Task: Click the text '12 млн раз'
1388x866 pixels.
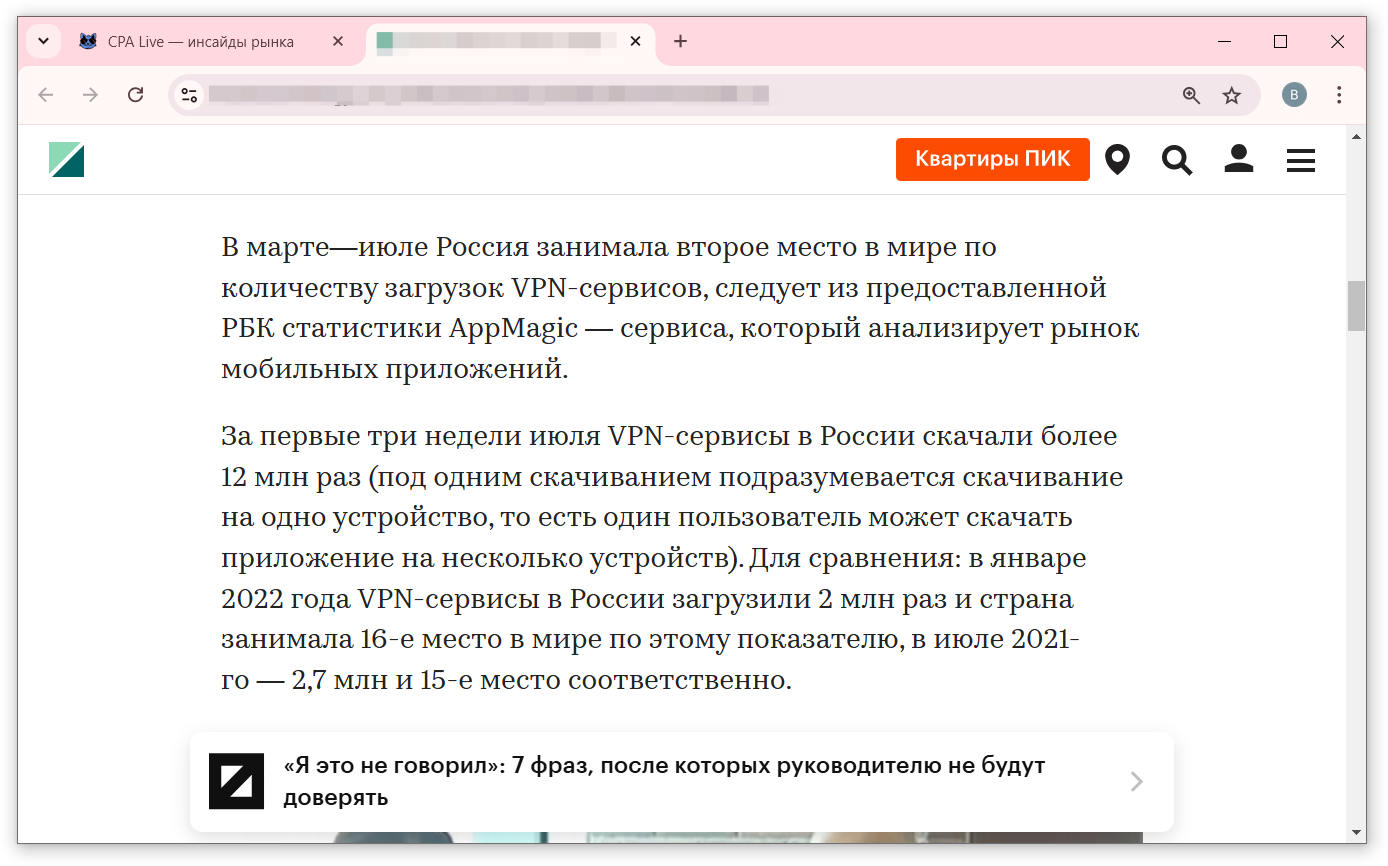Action: coord(292,478)
